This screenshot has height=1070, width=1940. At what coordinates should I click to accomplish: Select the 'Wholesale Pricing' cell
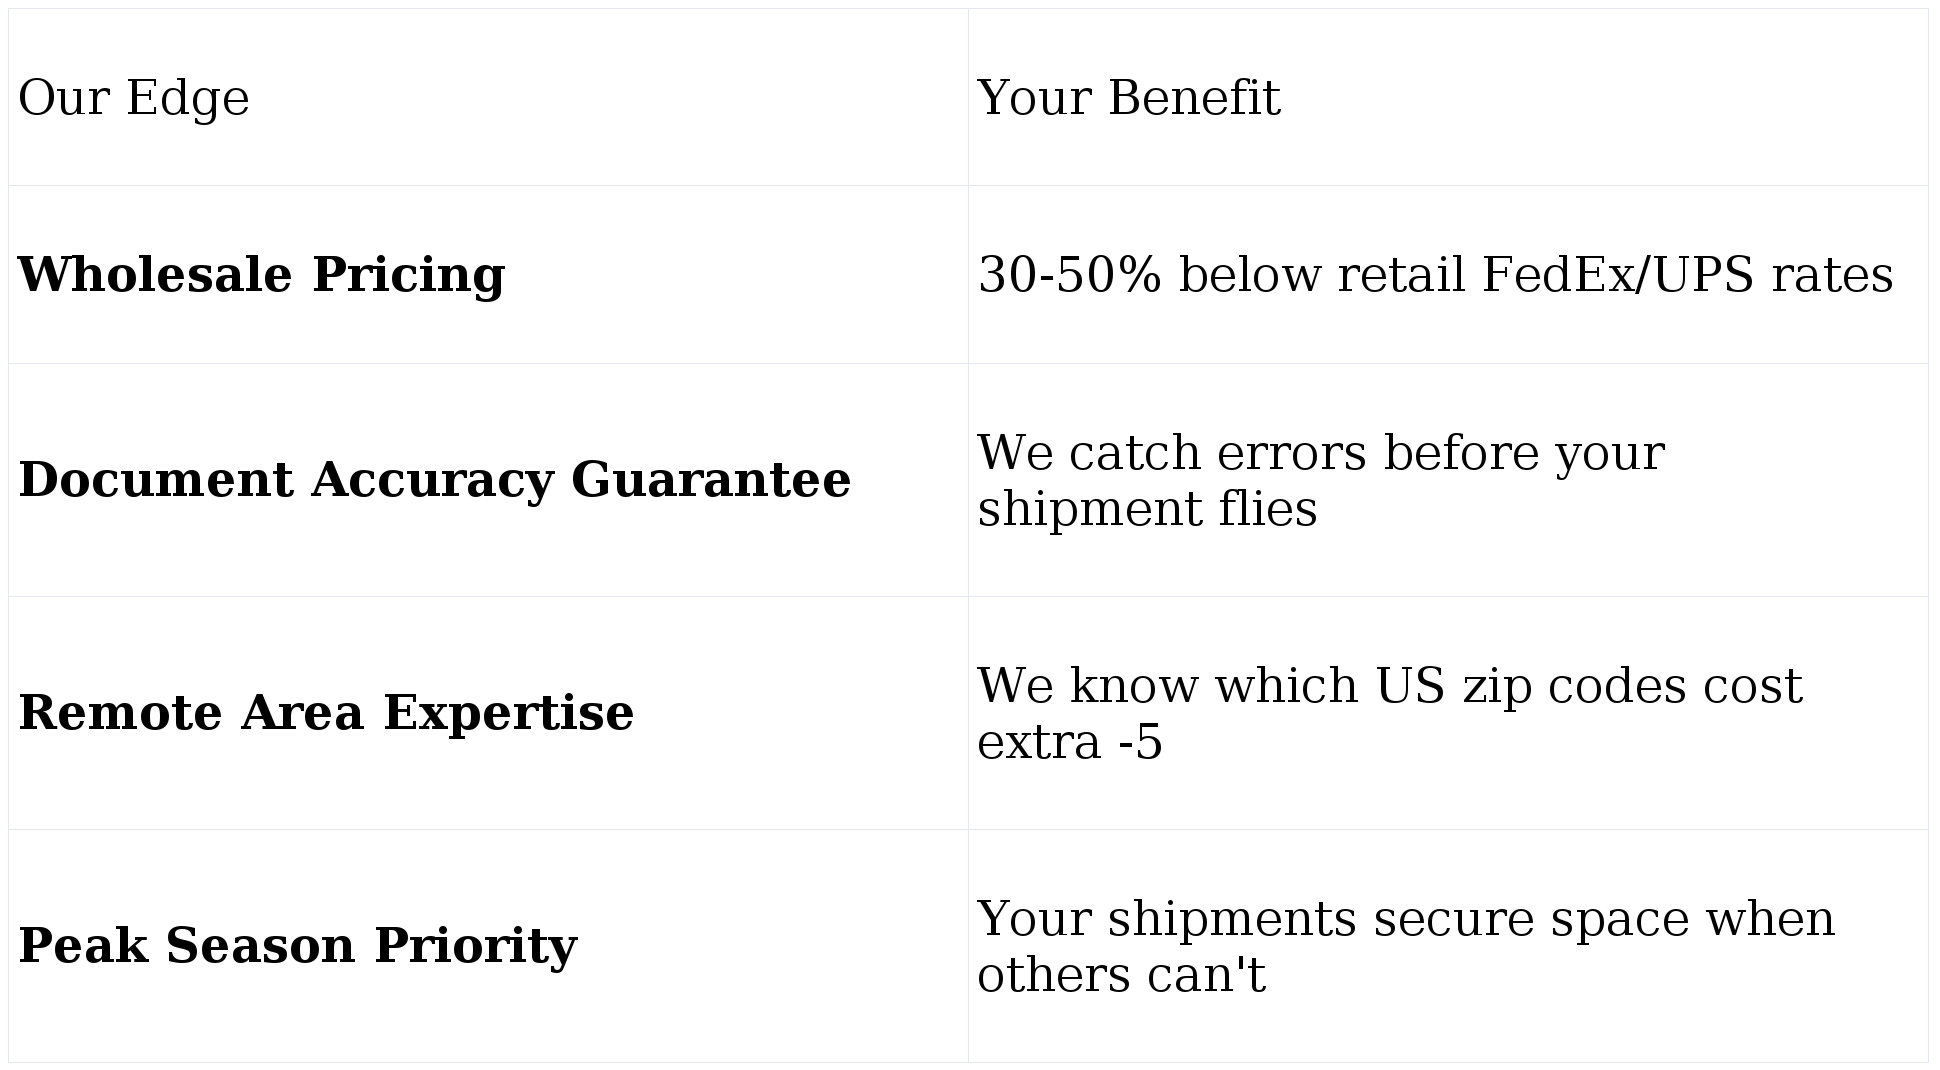(x=261, y=275)
